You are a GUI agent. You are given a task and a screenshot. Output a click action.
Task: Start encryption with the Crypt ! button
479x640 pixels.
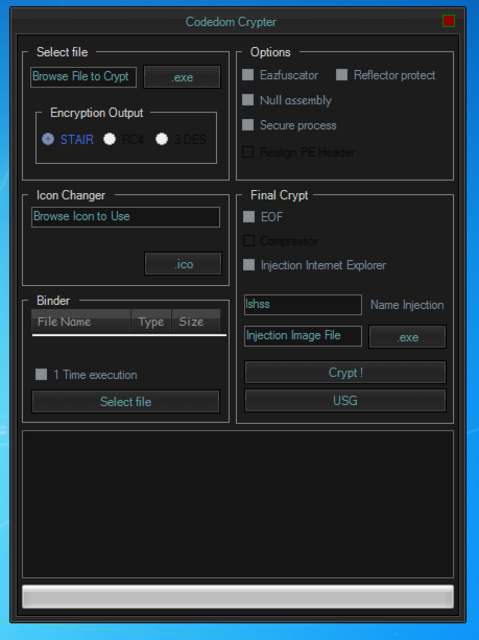coord(345,372)
